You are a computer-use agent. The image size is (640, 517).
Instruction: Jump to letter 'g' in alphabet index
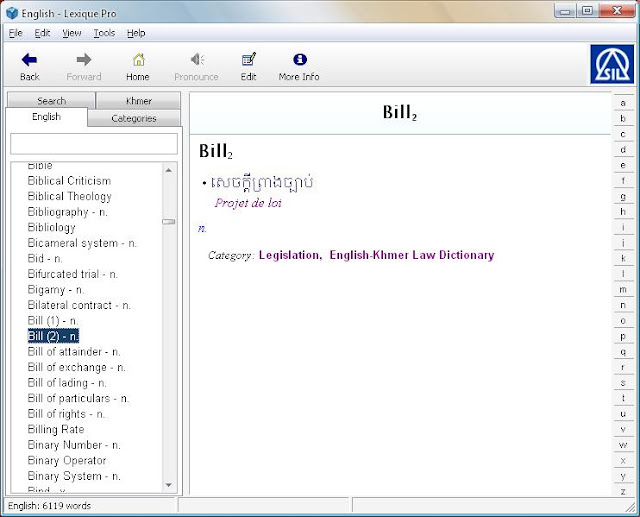click(x=623, y=196)
